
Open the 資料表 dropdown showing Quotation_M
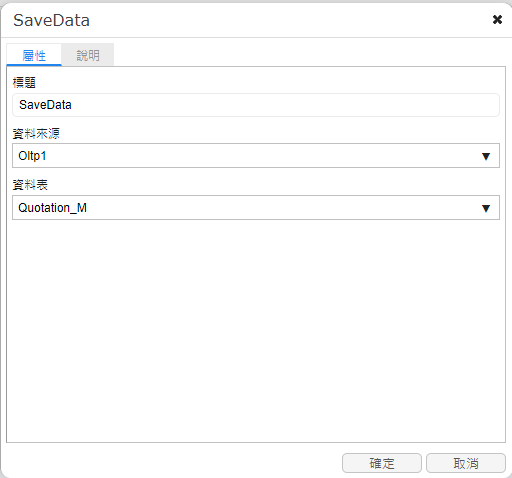click(256, 208)
